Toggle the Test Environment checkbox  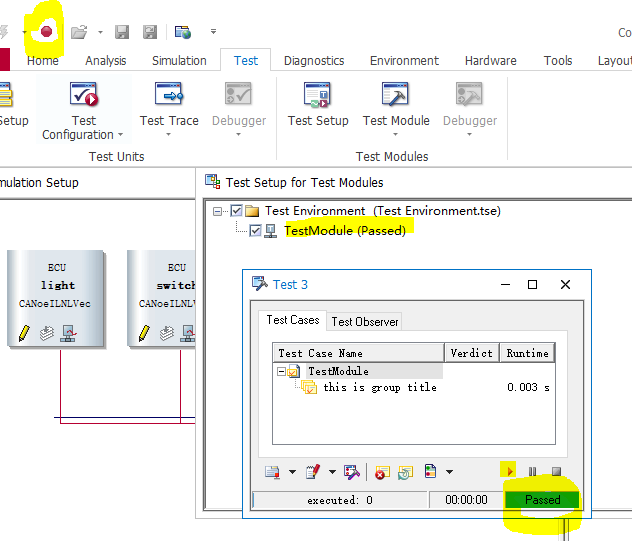point(236,210)
